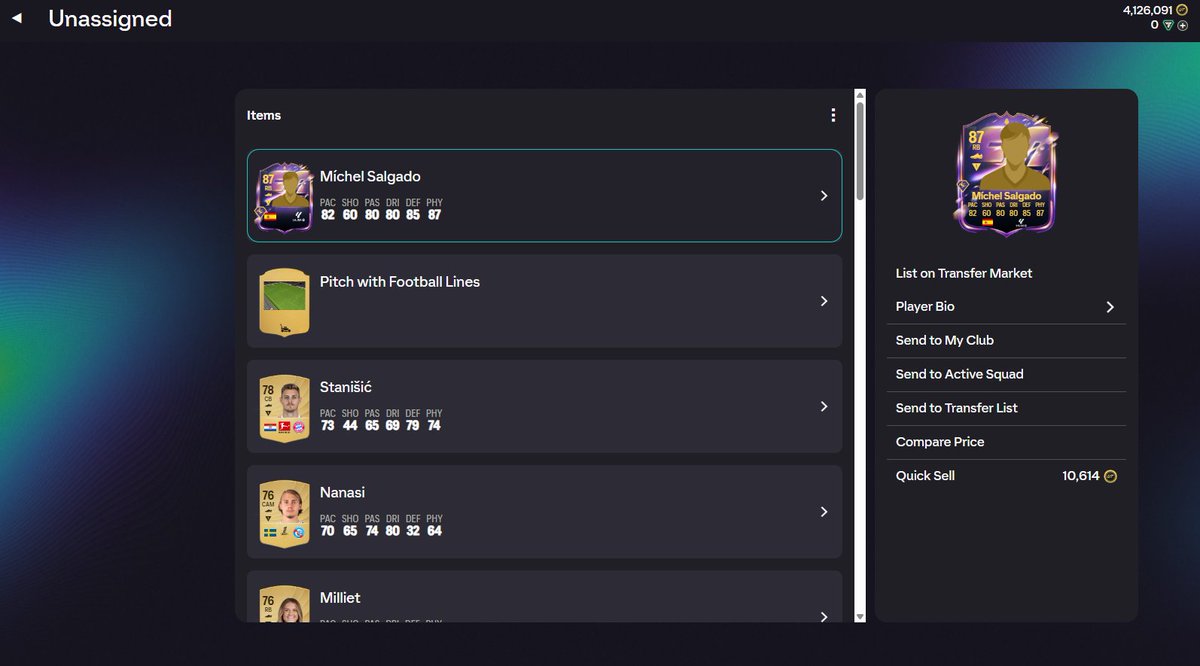Select Míchel Salgado card thumbnail in list

pyautogui.click(x=284, y=196)
